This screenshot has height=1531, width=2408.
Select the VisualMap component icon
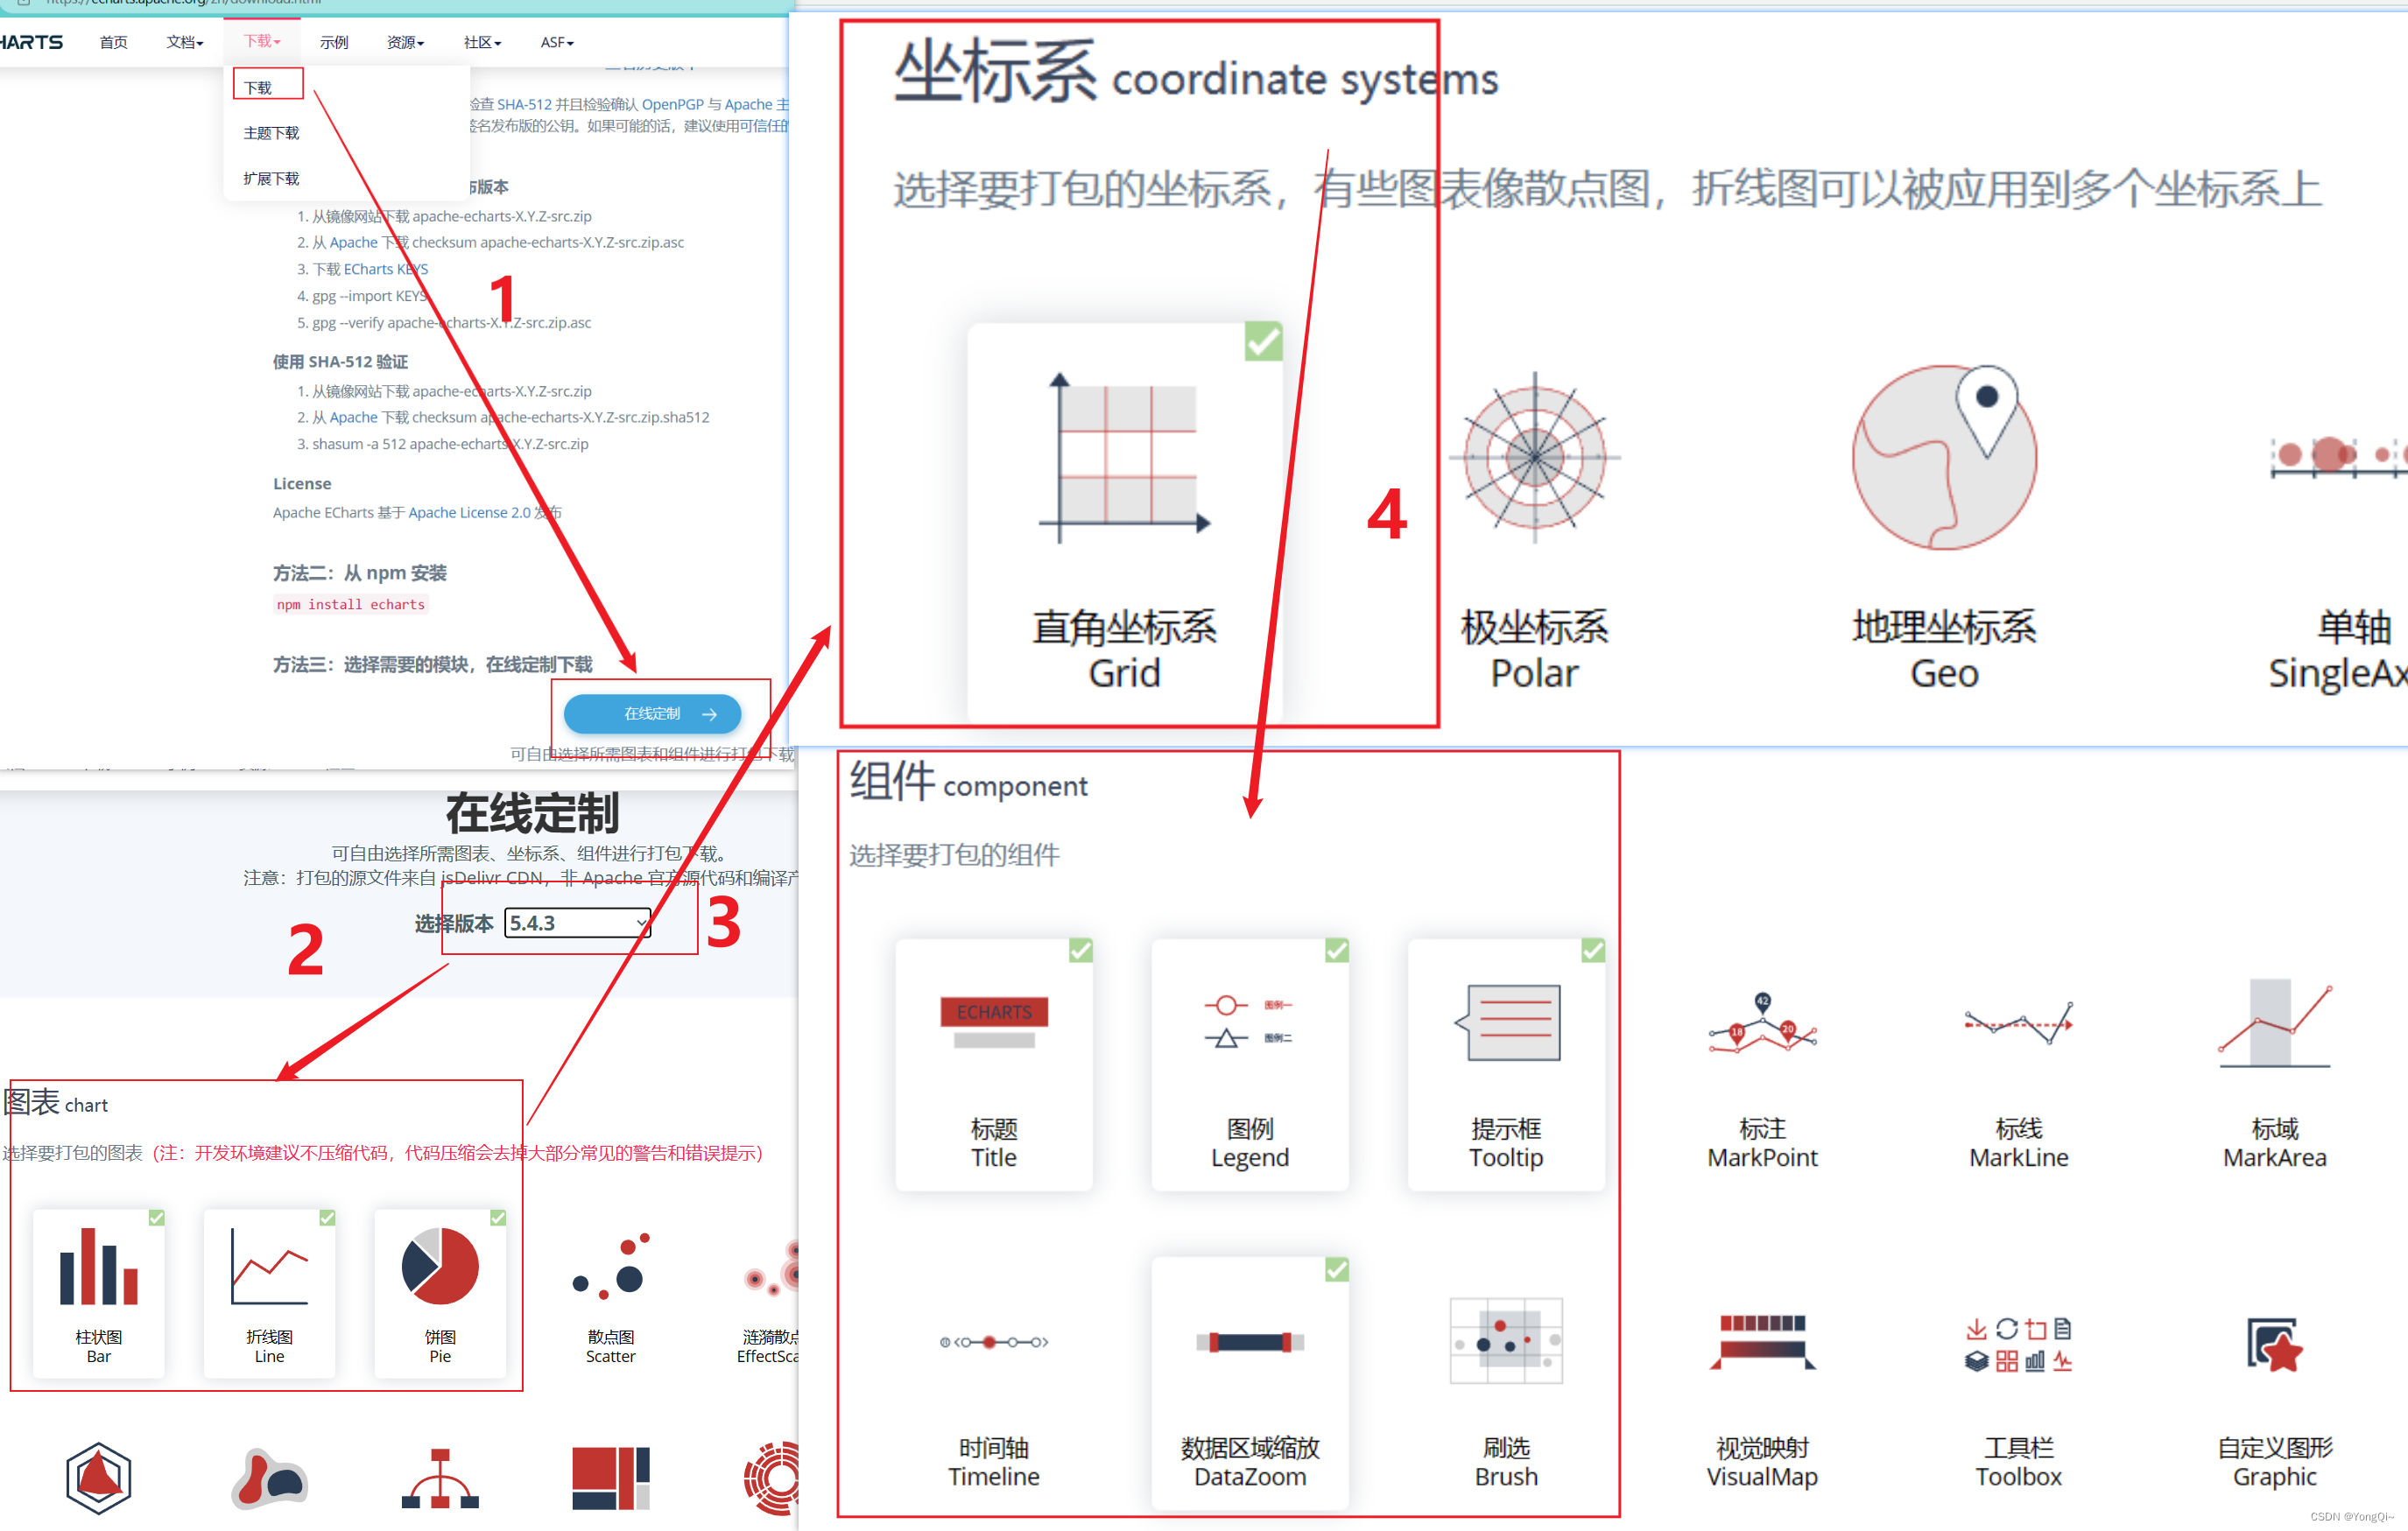pos(1762,1342)
